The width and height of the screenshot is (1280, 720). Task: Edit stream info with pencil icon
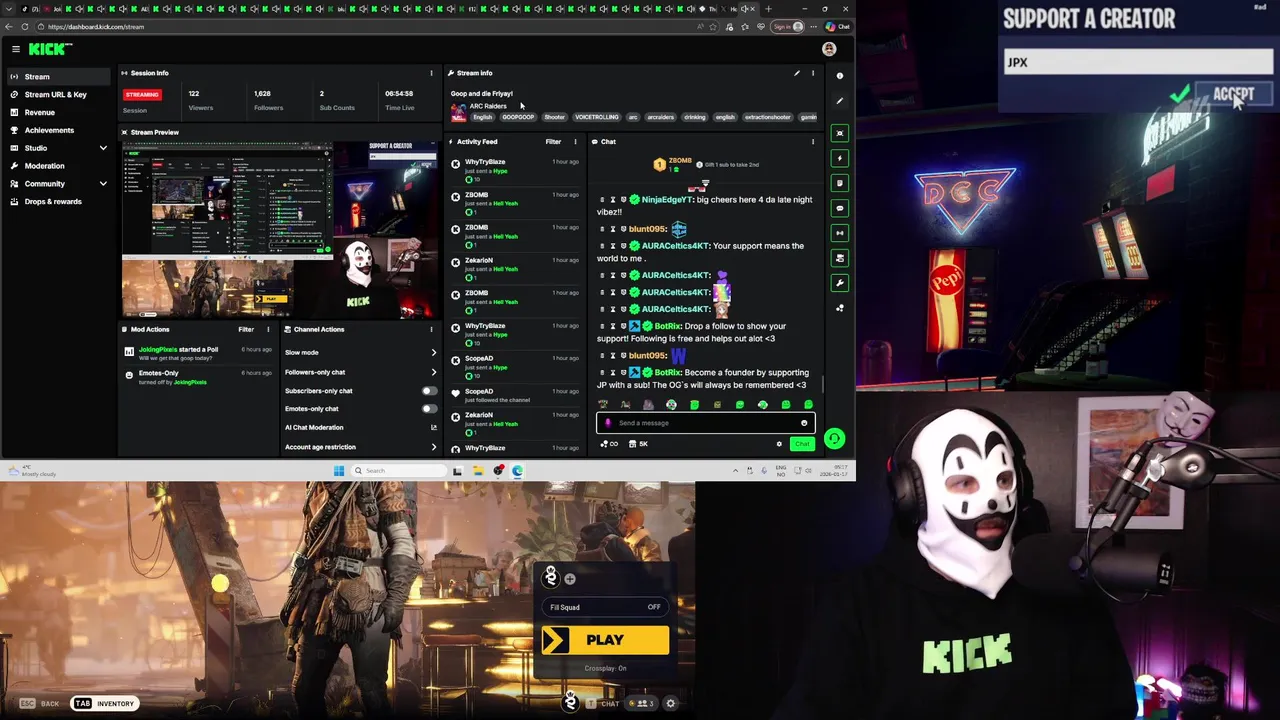797,73
